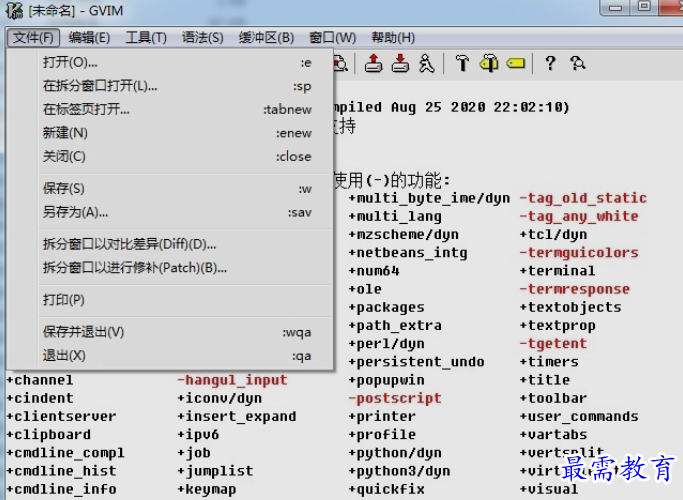Click the +clientserver feature text
The image size is (683, 500).
point(61,417)
